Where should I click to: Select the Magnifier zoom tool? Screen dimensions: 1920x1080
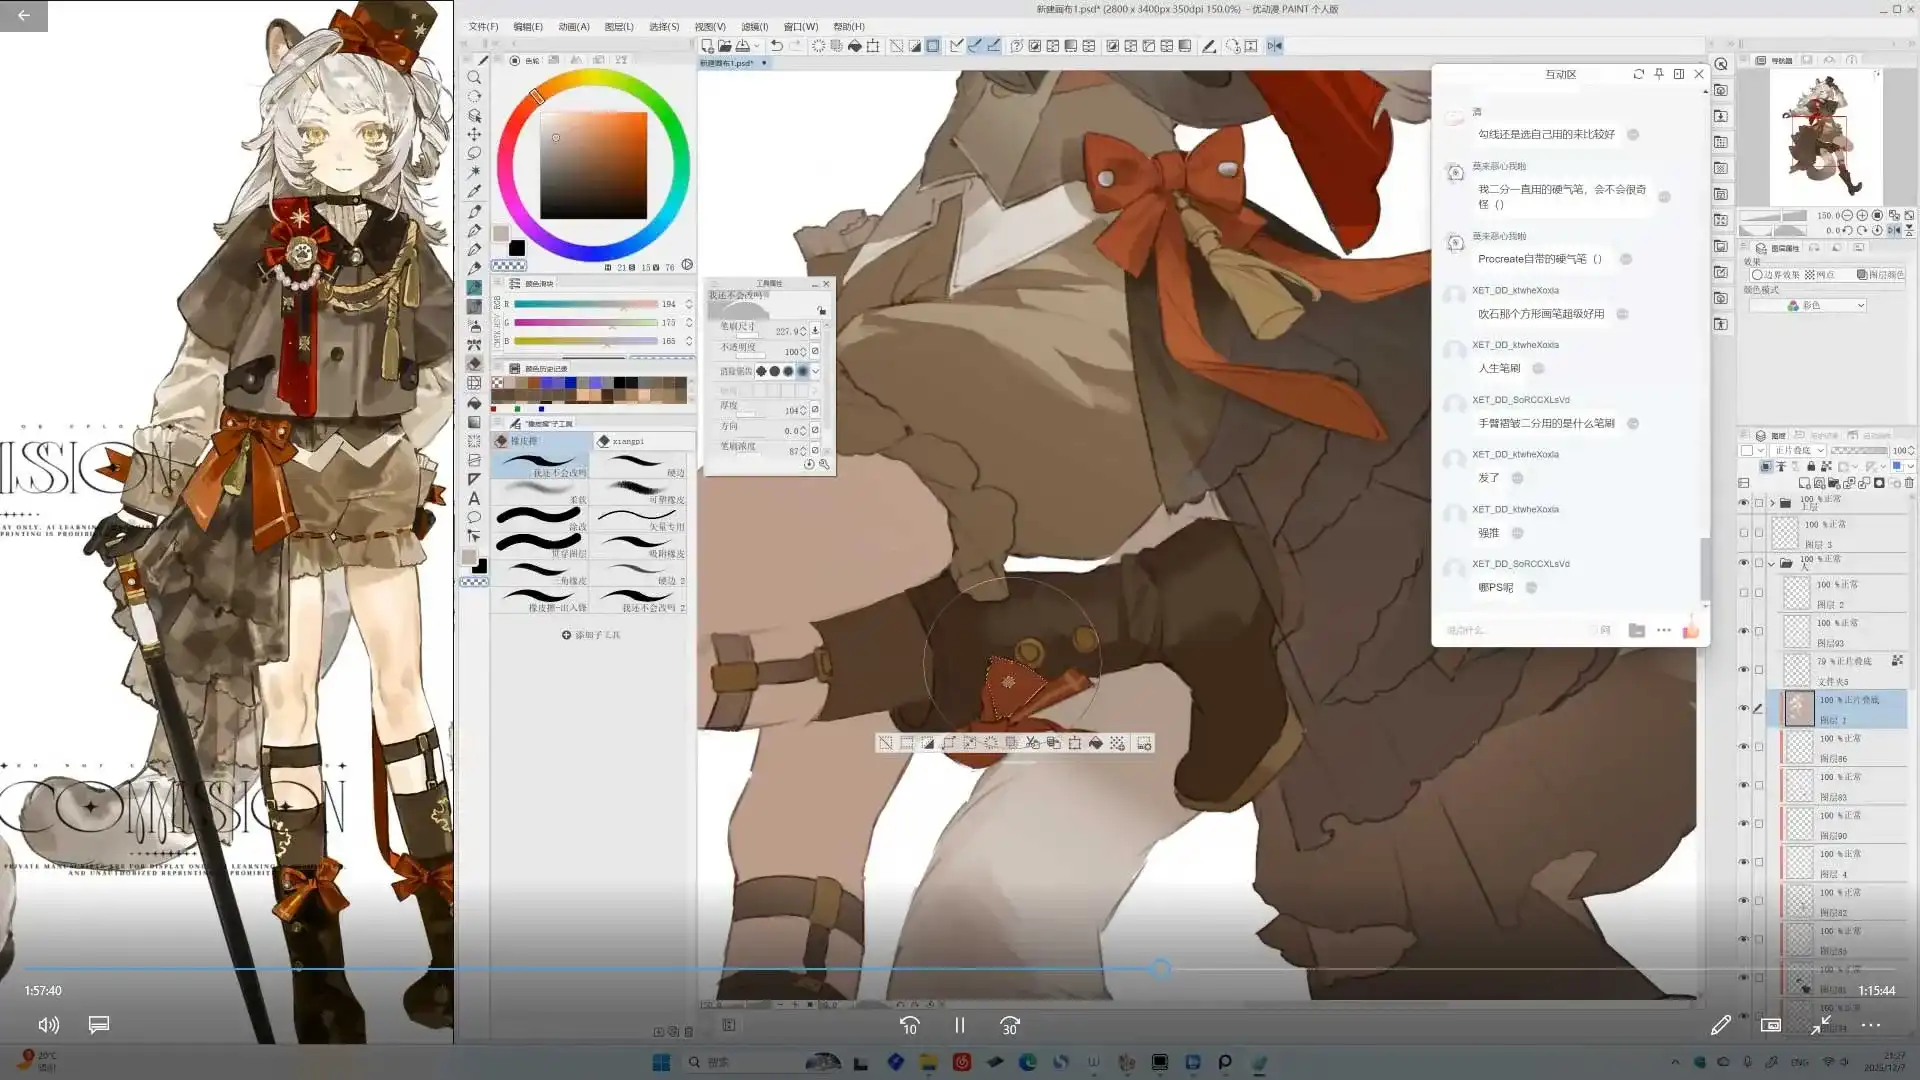[474, 77]
